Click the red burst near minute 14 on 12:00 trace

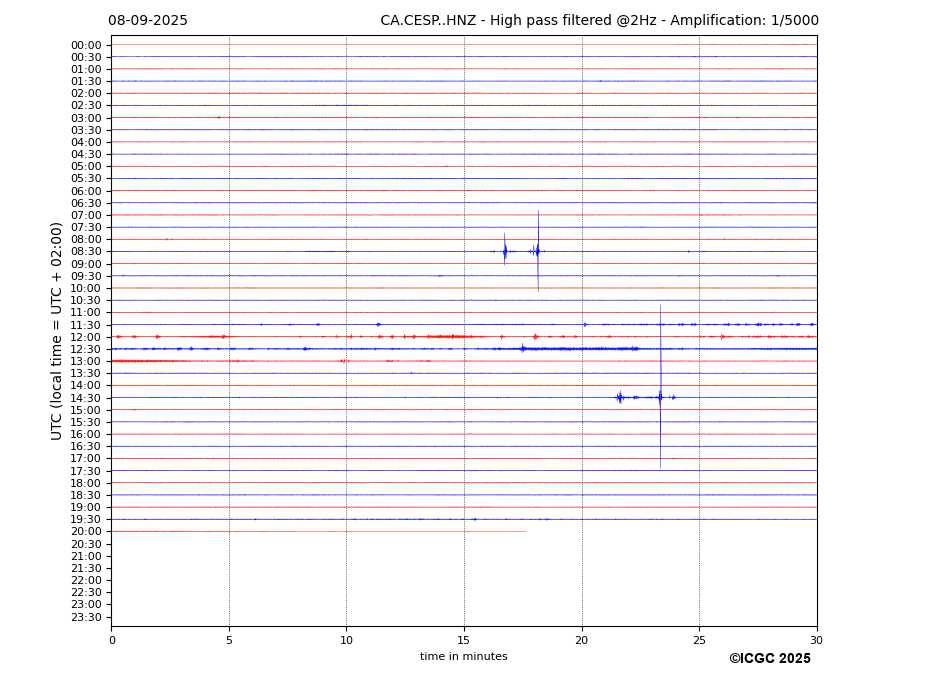(x=449, y=336)
